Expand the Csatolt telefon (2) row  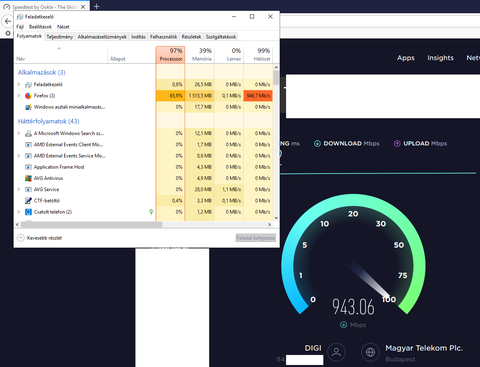pyautogui.click(x=19, y=212)
